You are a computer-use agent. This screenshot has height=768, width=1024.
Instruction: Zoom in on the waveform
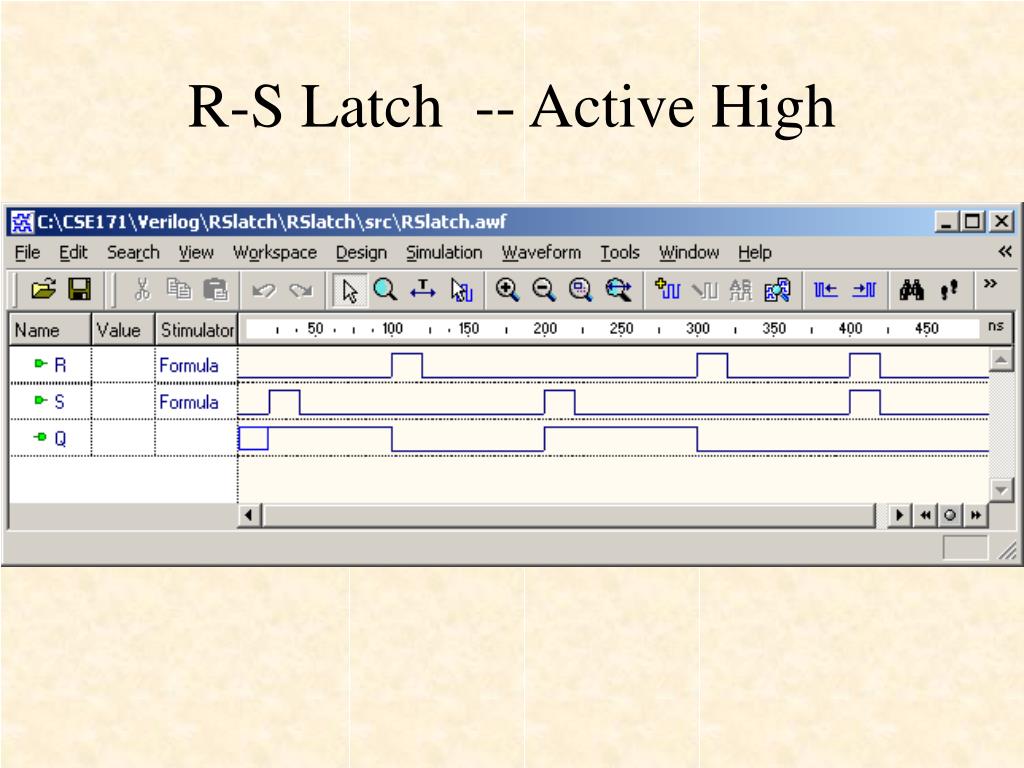507,289
